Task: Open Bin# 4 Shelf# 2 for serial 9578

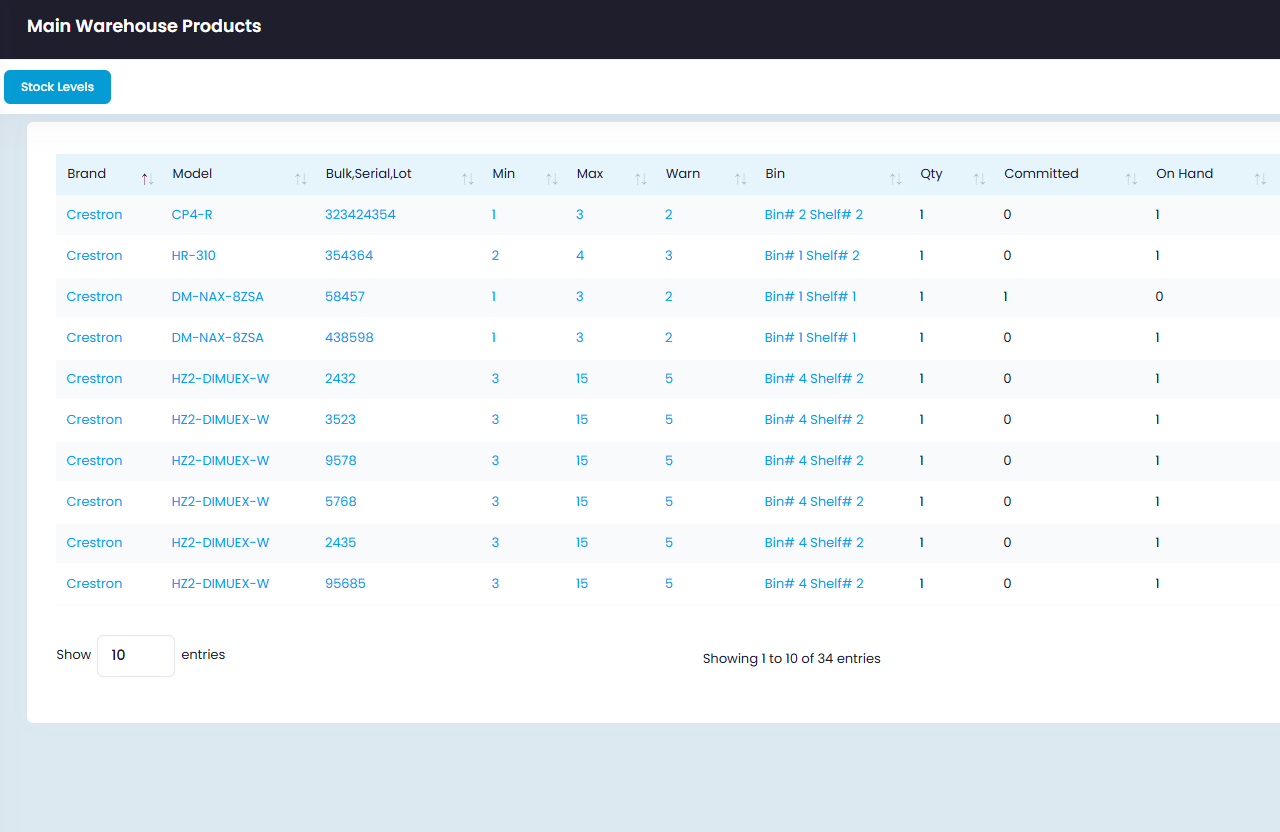Action: pyautogui.click(x=814, y=461)
